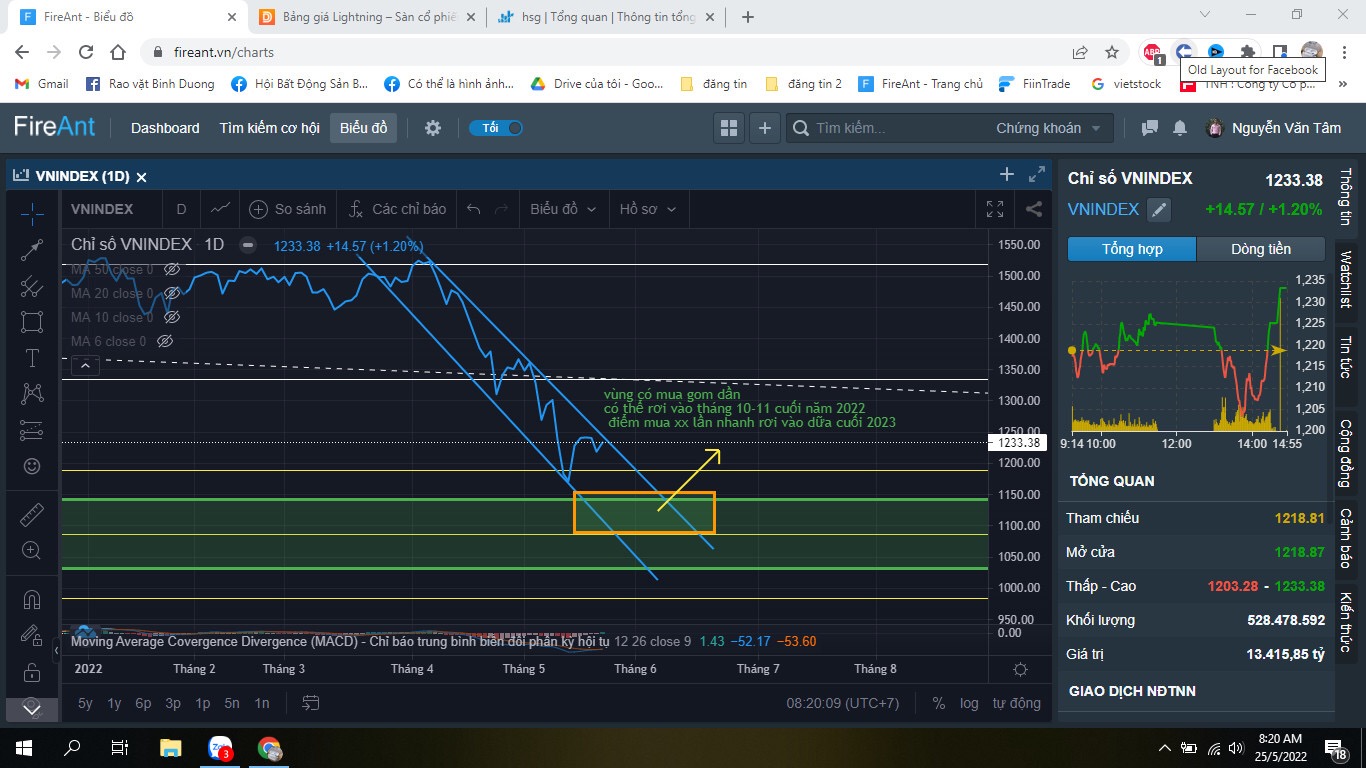1366x768 pixels.
Task: Switch to the Dòng tiền tab
Action: click(x=1260, y=249)
